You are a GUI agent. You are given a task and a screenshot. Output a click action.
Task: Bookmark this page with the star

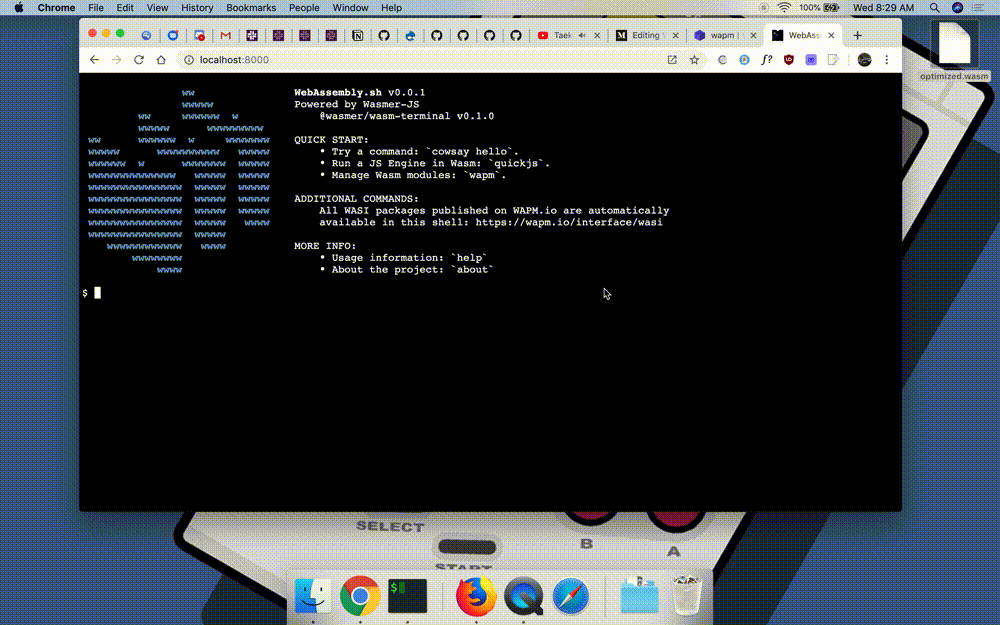point(694,59)
